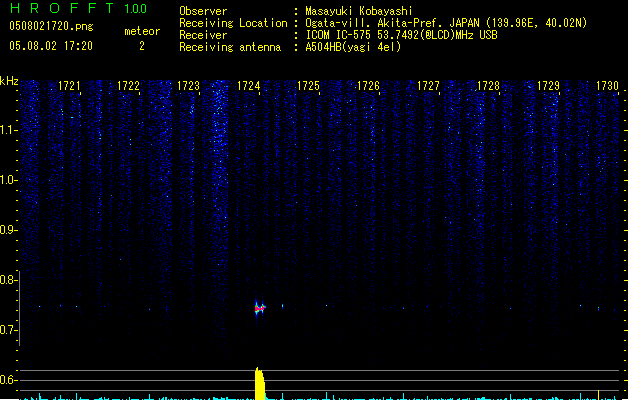The height and width of the screenshot is (400, 629).
Task: Select the 1730 time marker
Action: point(607,87)
